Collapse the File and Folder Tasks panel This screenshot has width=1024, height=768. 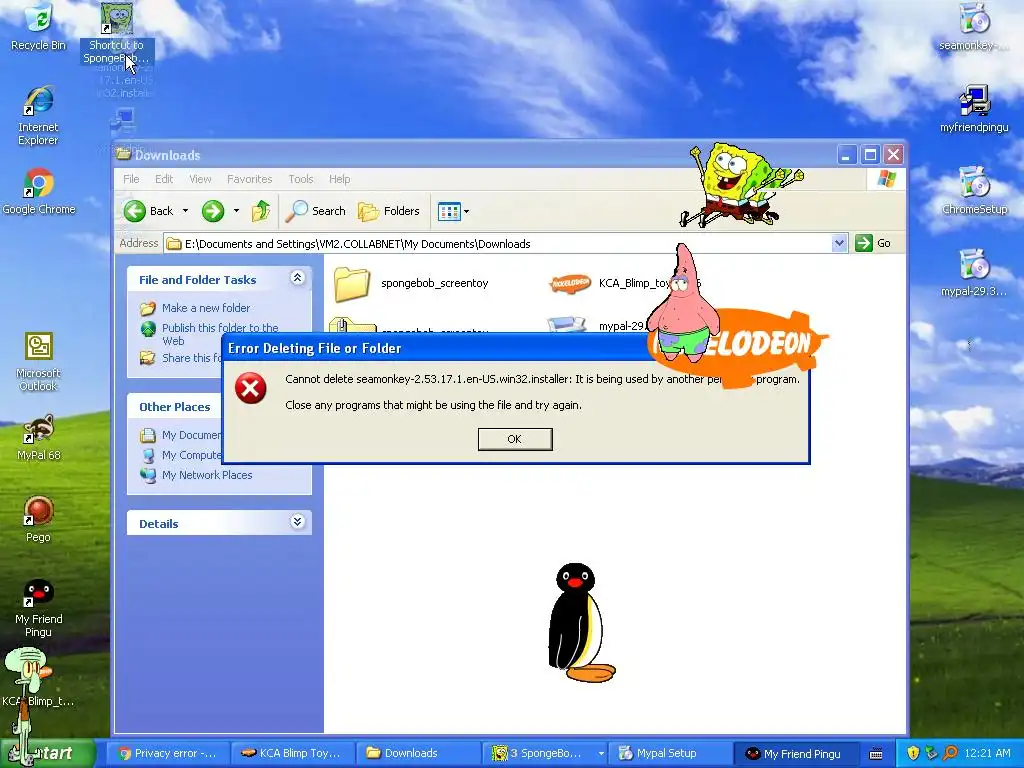(297, 278)
